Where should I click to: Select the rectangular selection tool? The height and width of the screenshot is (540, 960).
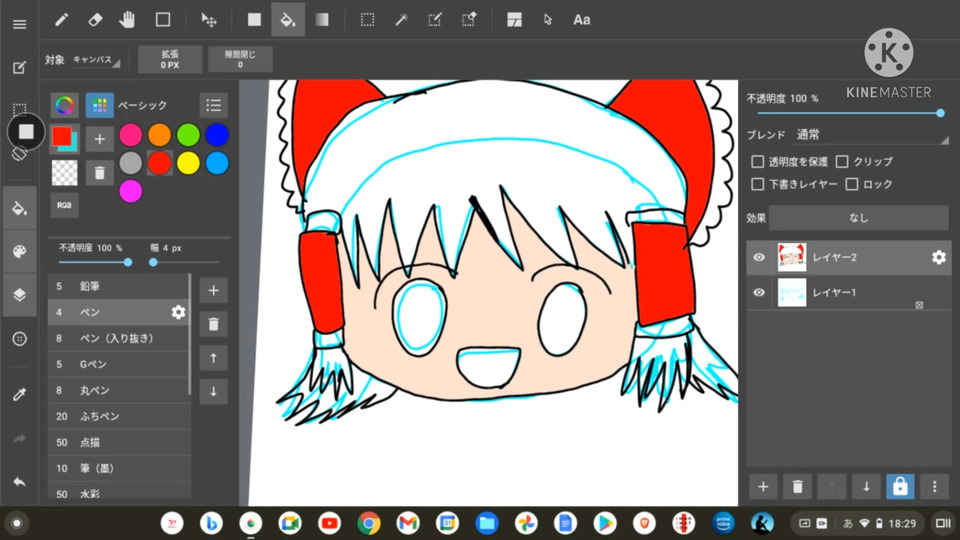(x=367, y=20)
